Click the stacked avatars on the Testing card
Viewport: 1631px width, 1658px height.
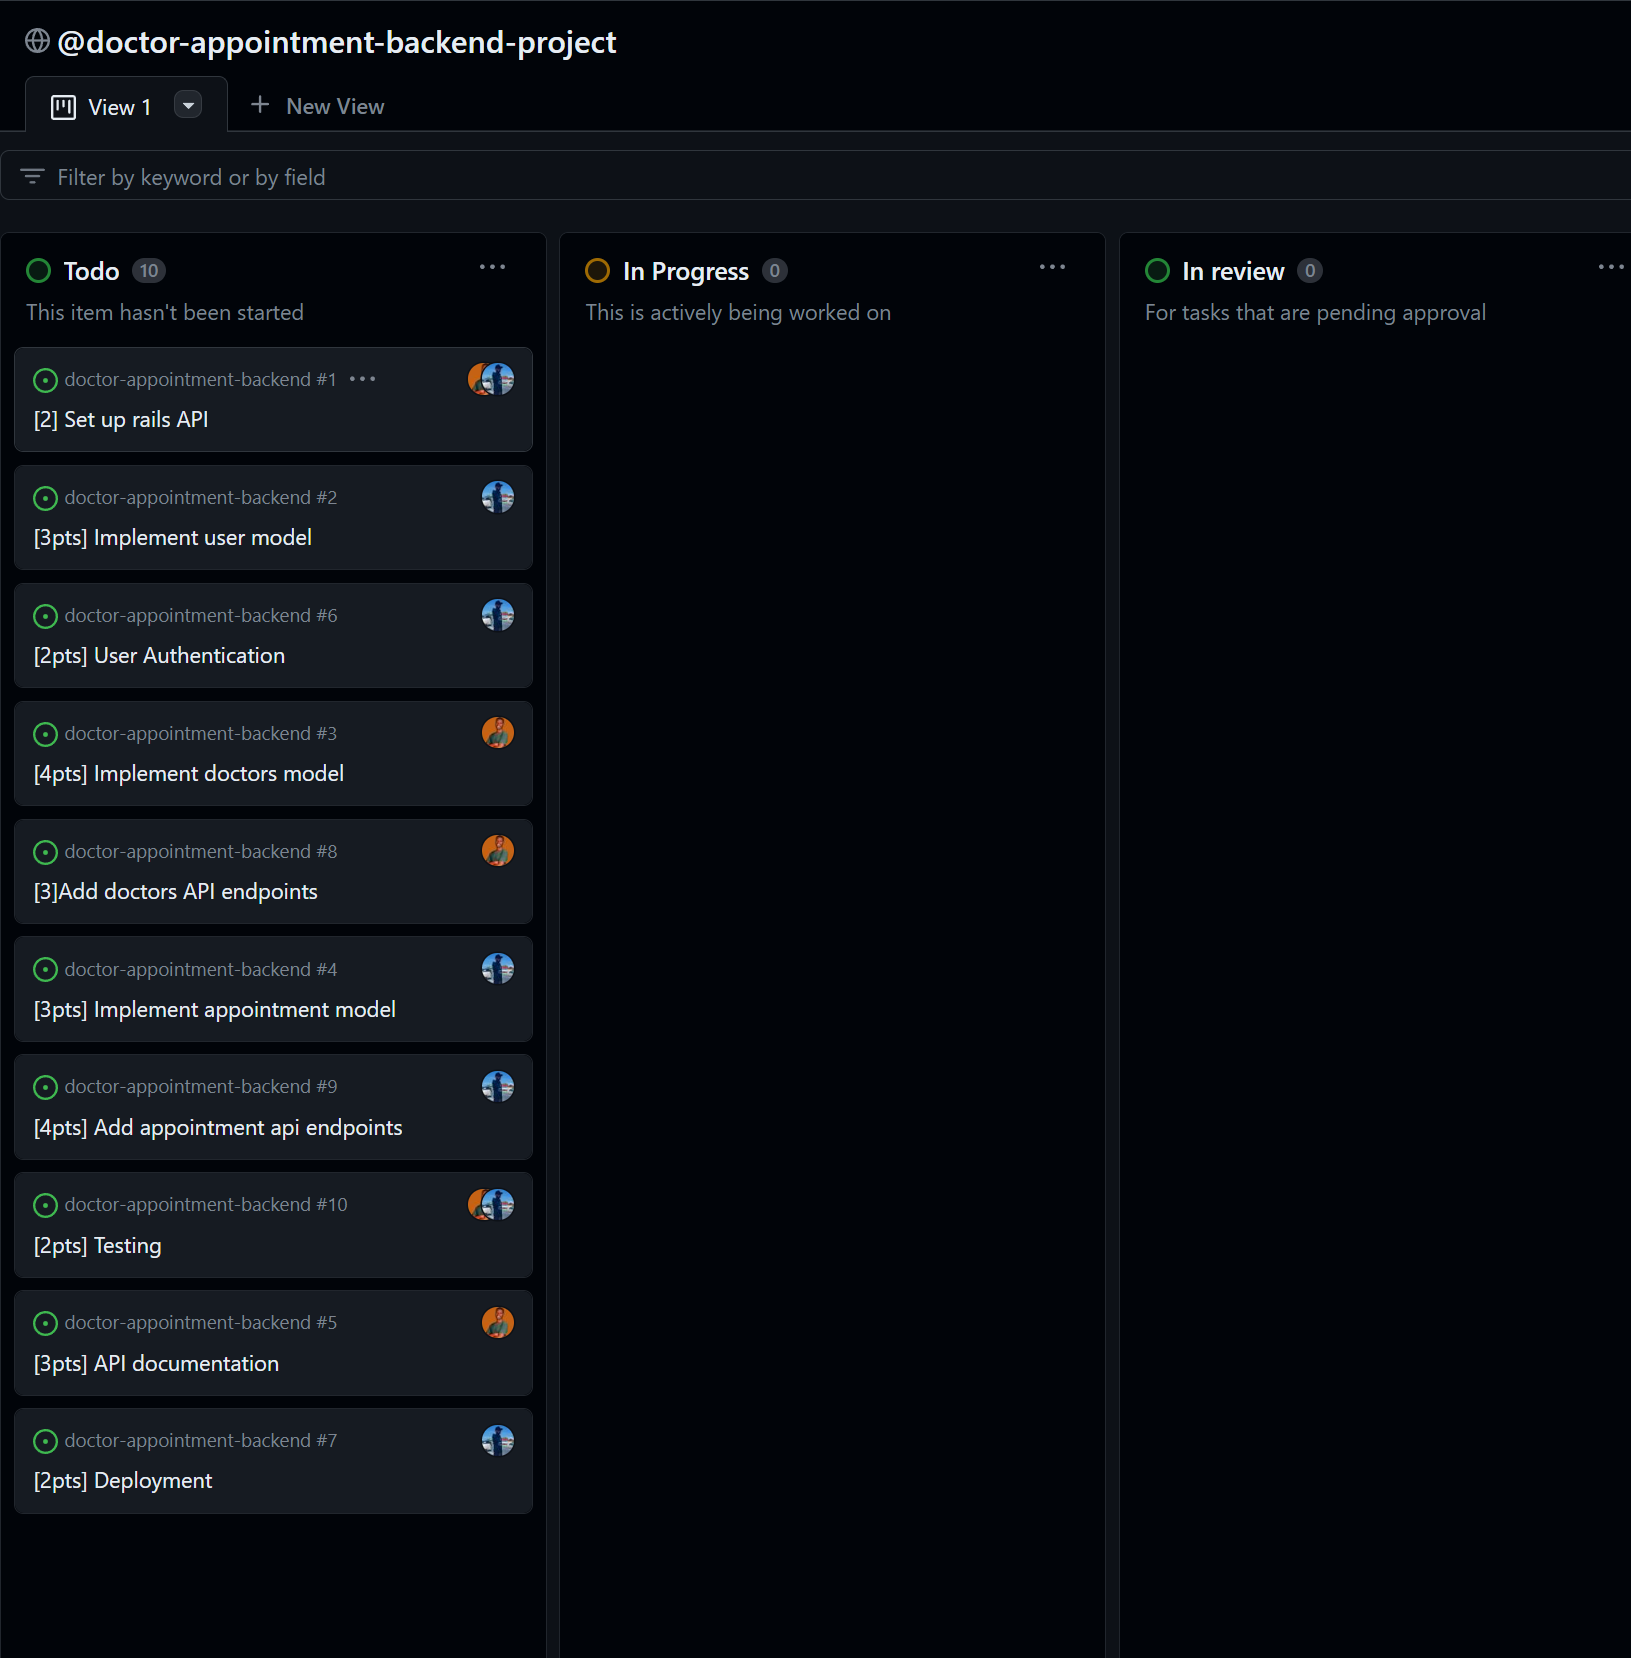pos(489,1204)
